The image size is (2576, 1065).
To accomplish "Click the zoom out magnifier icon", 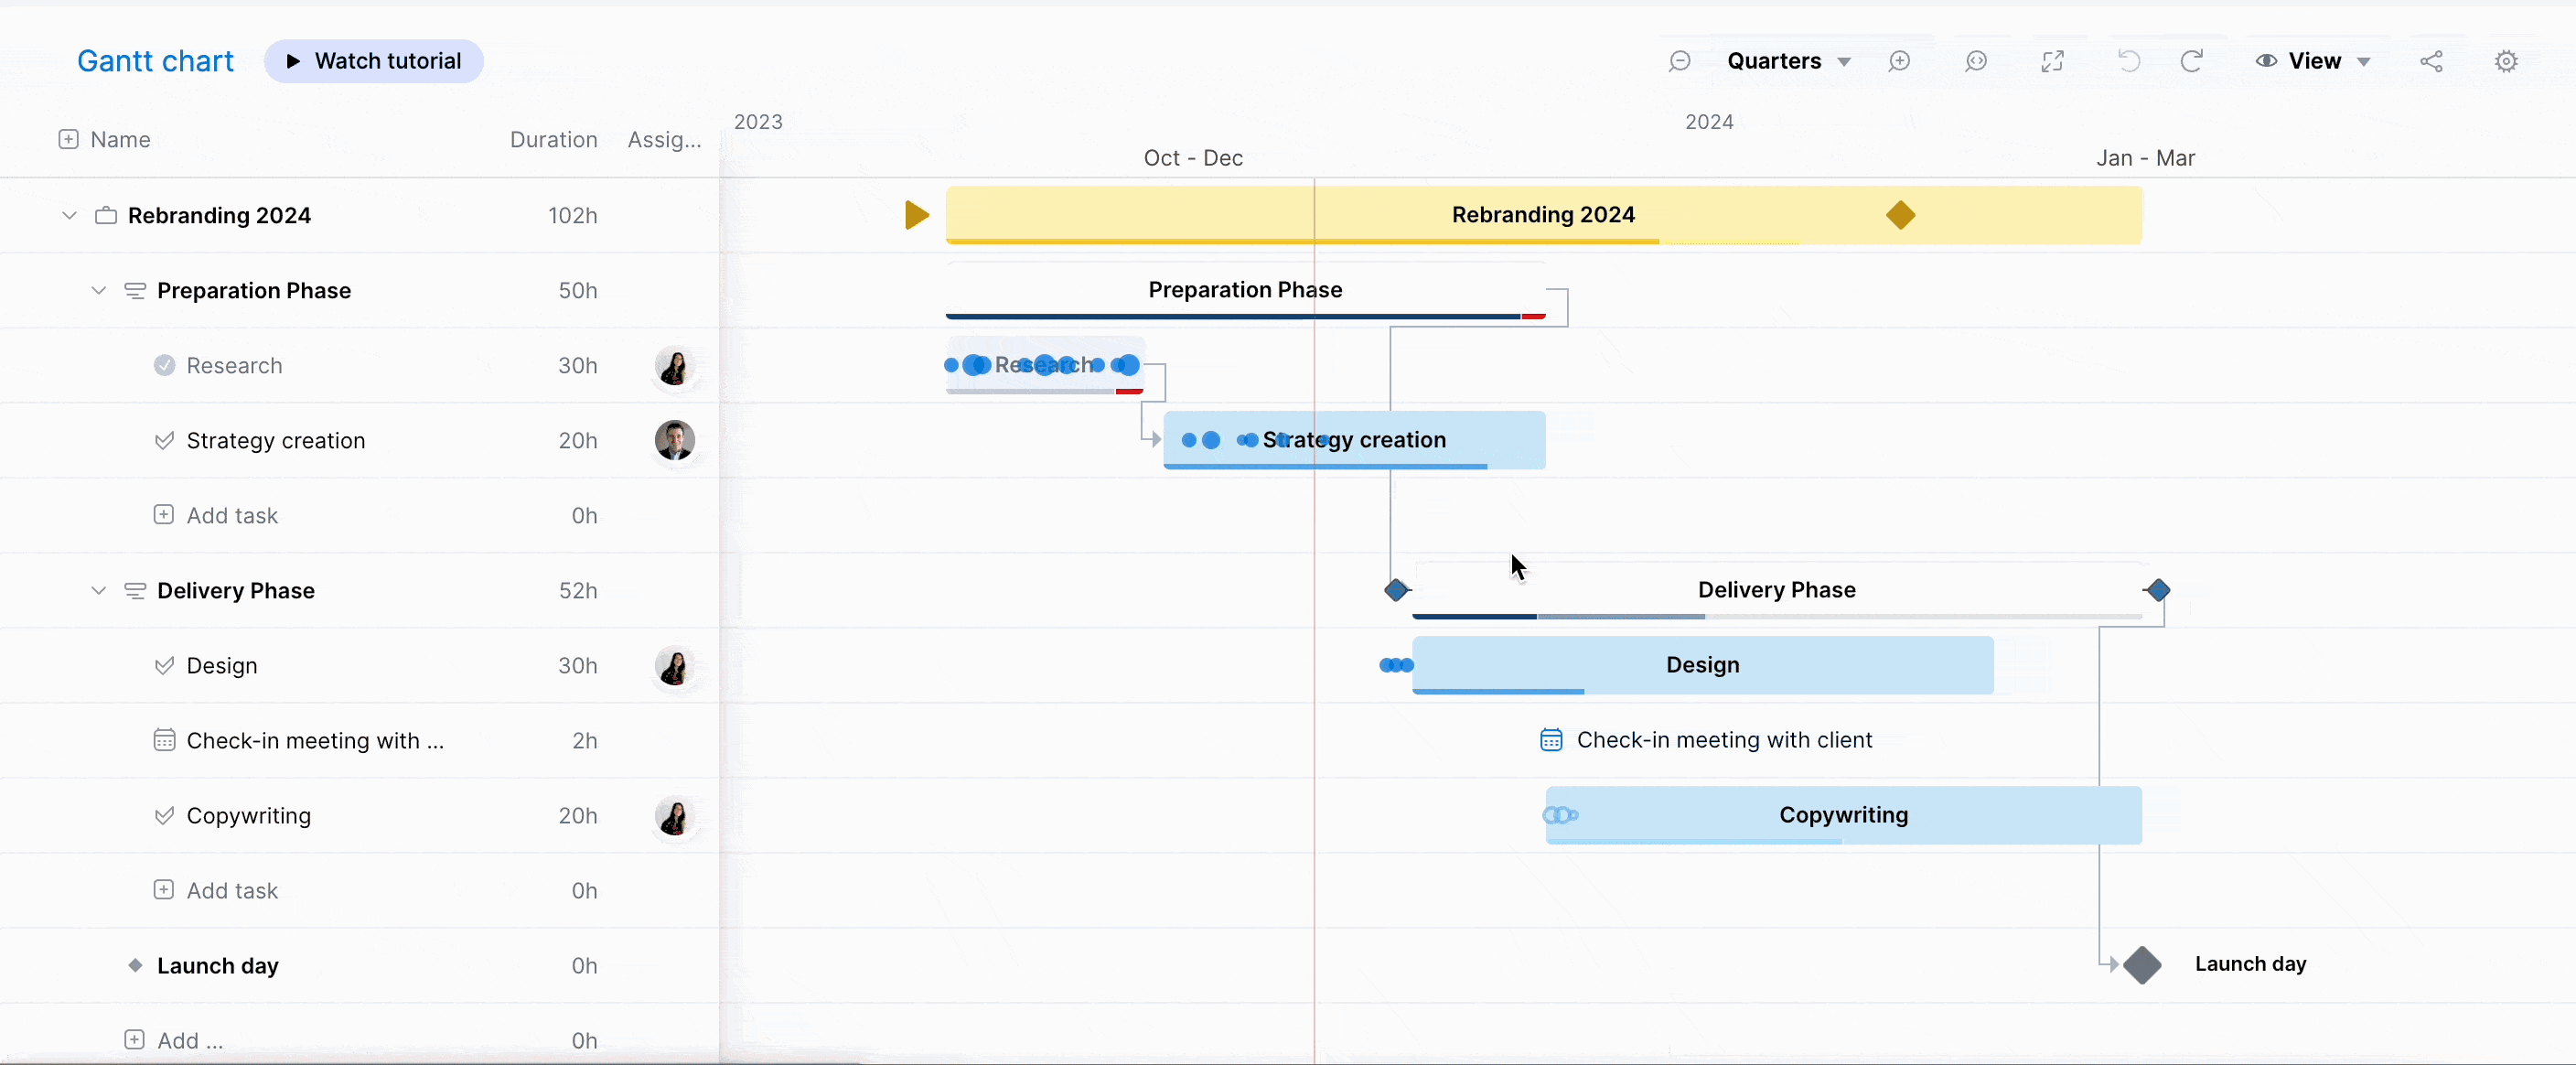I will pos(1679,61).
